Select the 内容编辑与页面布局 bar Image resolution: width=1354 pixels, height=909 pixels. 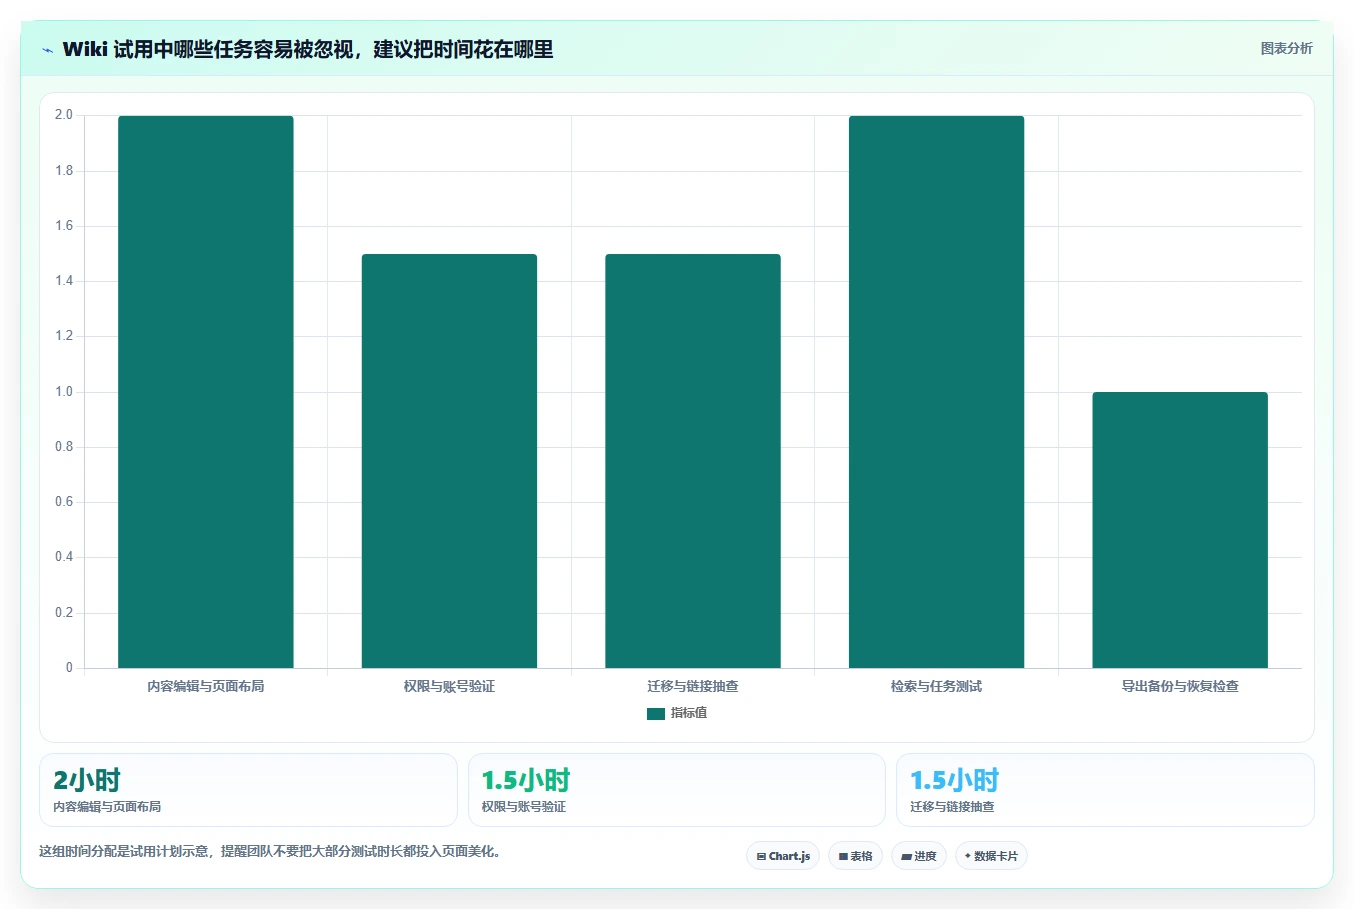tap(206, 392)
